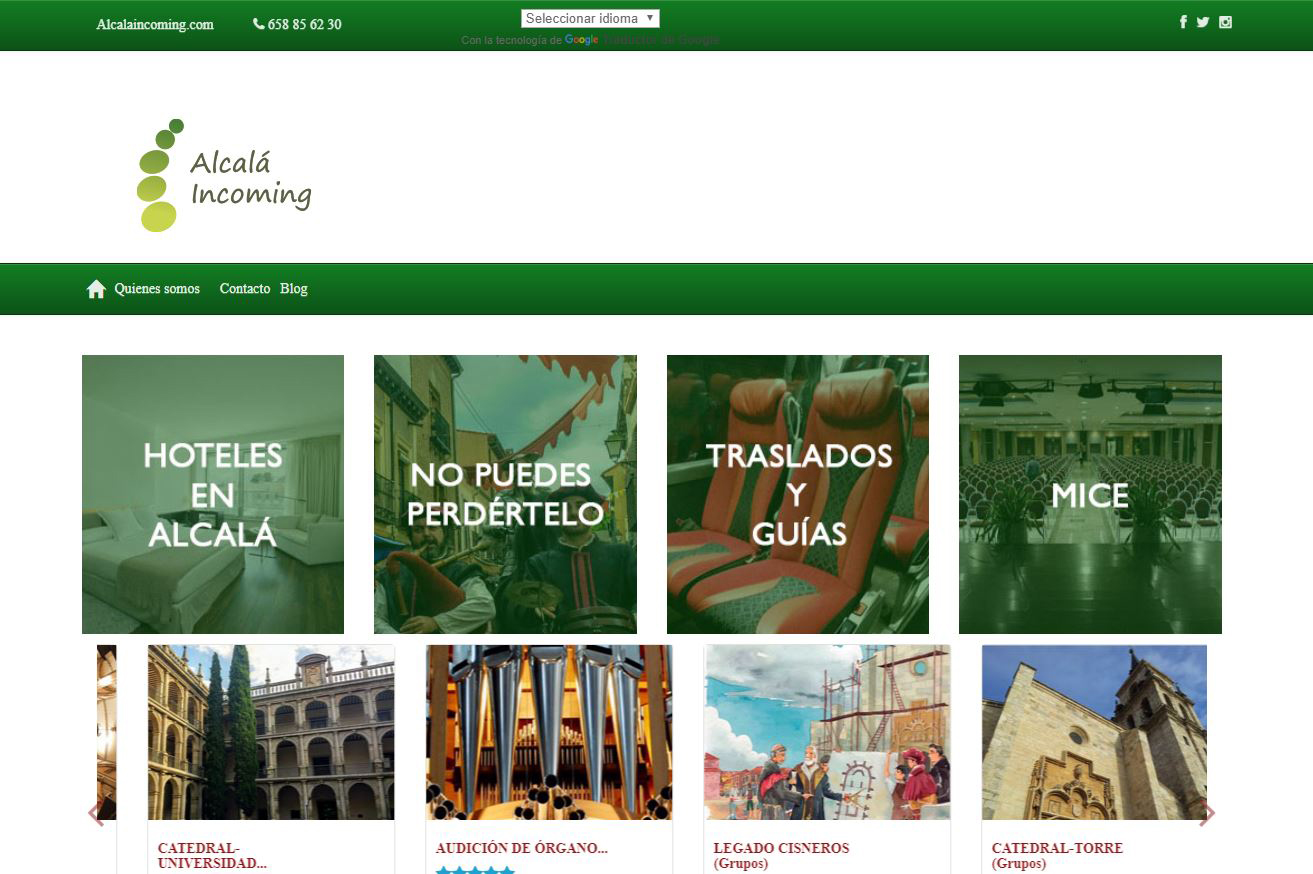The height and width of the screenshot is (874, 1313).
Task: Click the left carousel arrow
Action: pos(97,814)
